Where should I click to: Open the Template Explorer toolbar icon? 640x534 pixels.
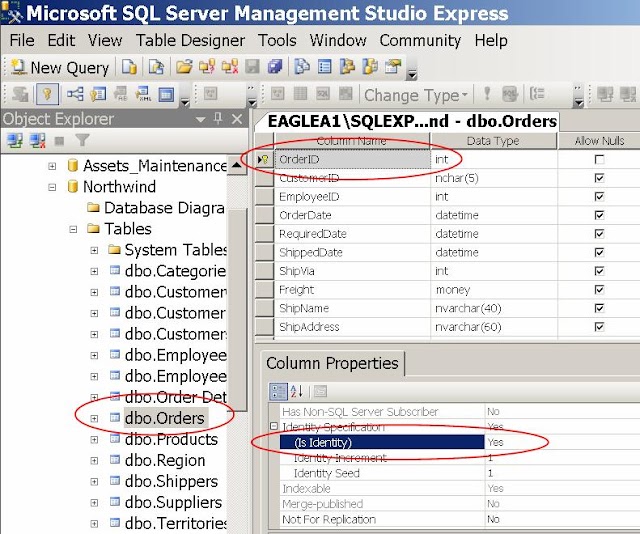(x=370, y=67)
